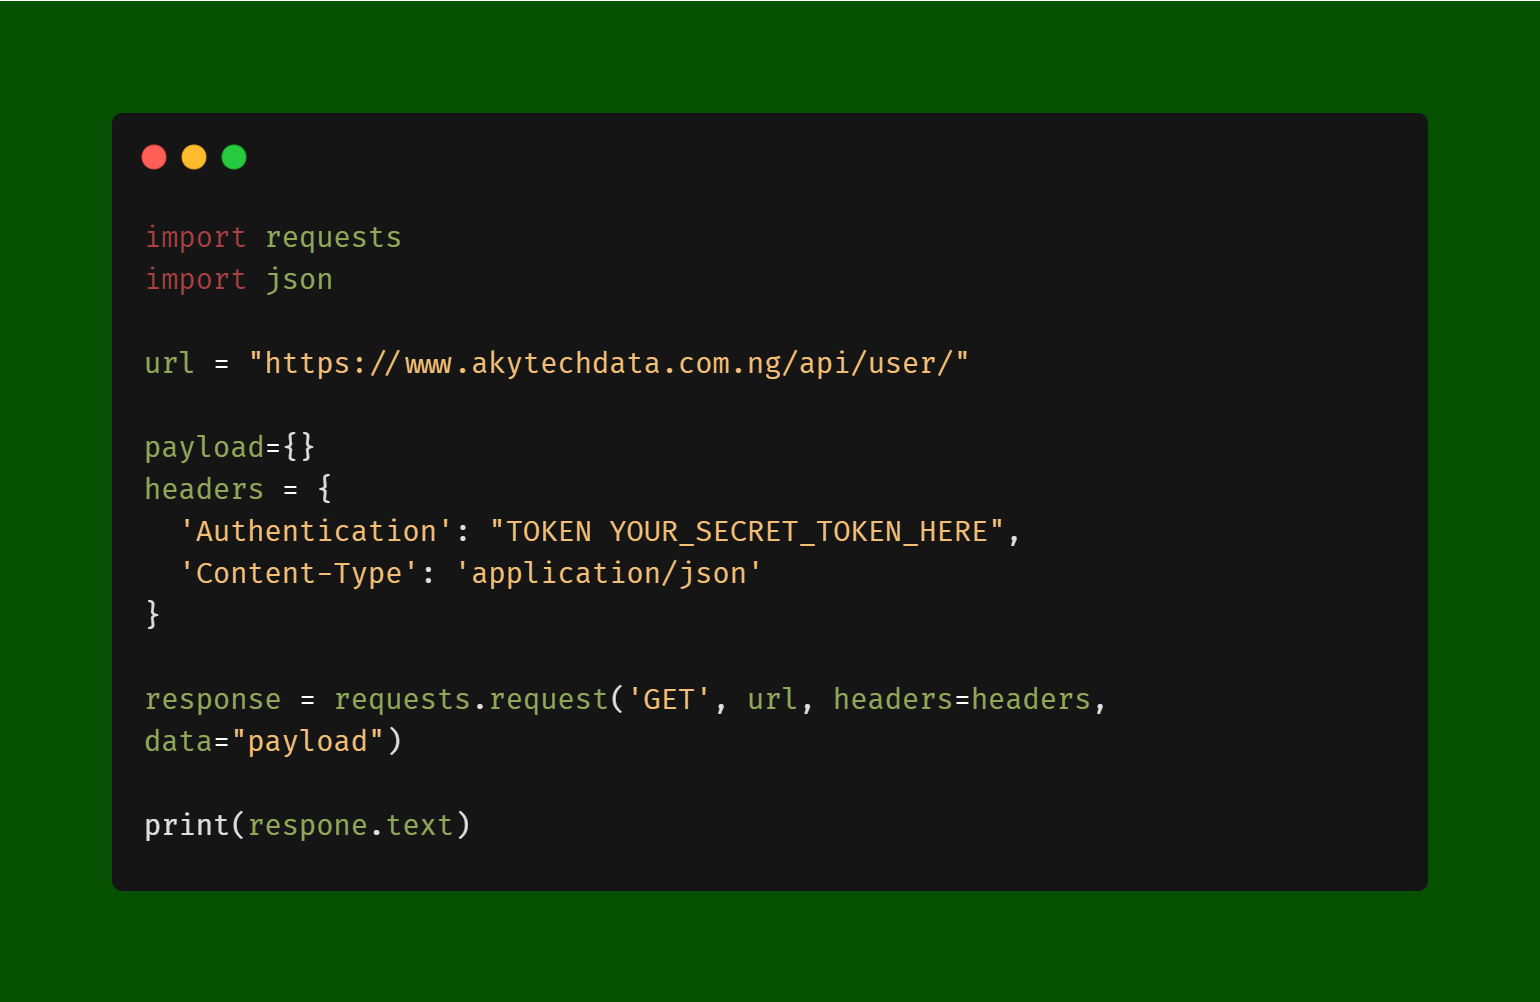Click the print function name

tap(187, 825)
